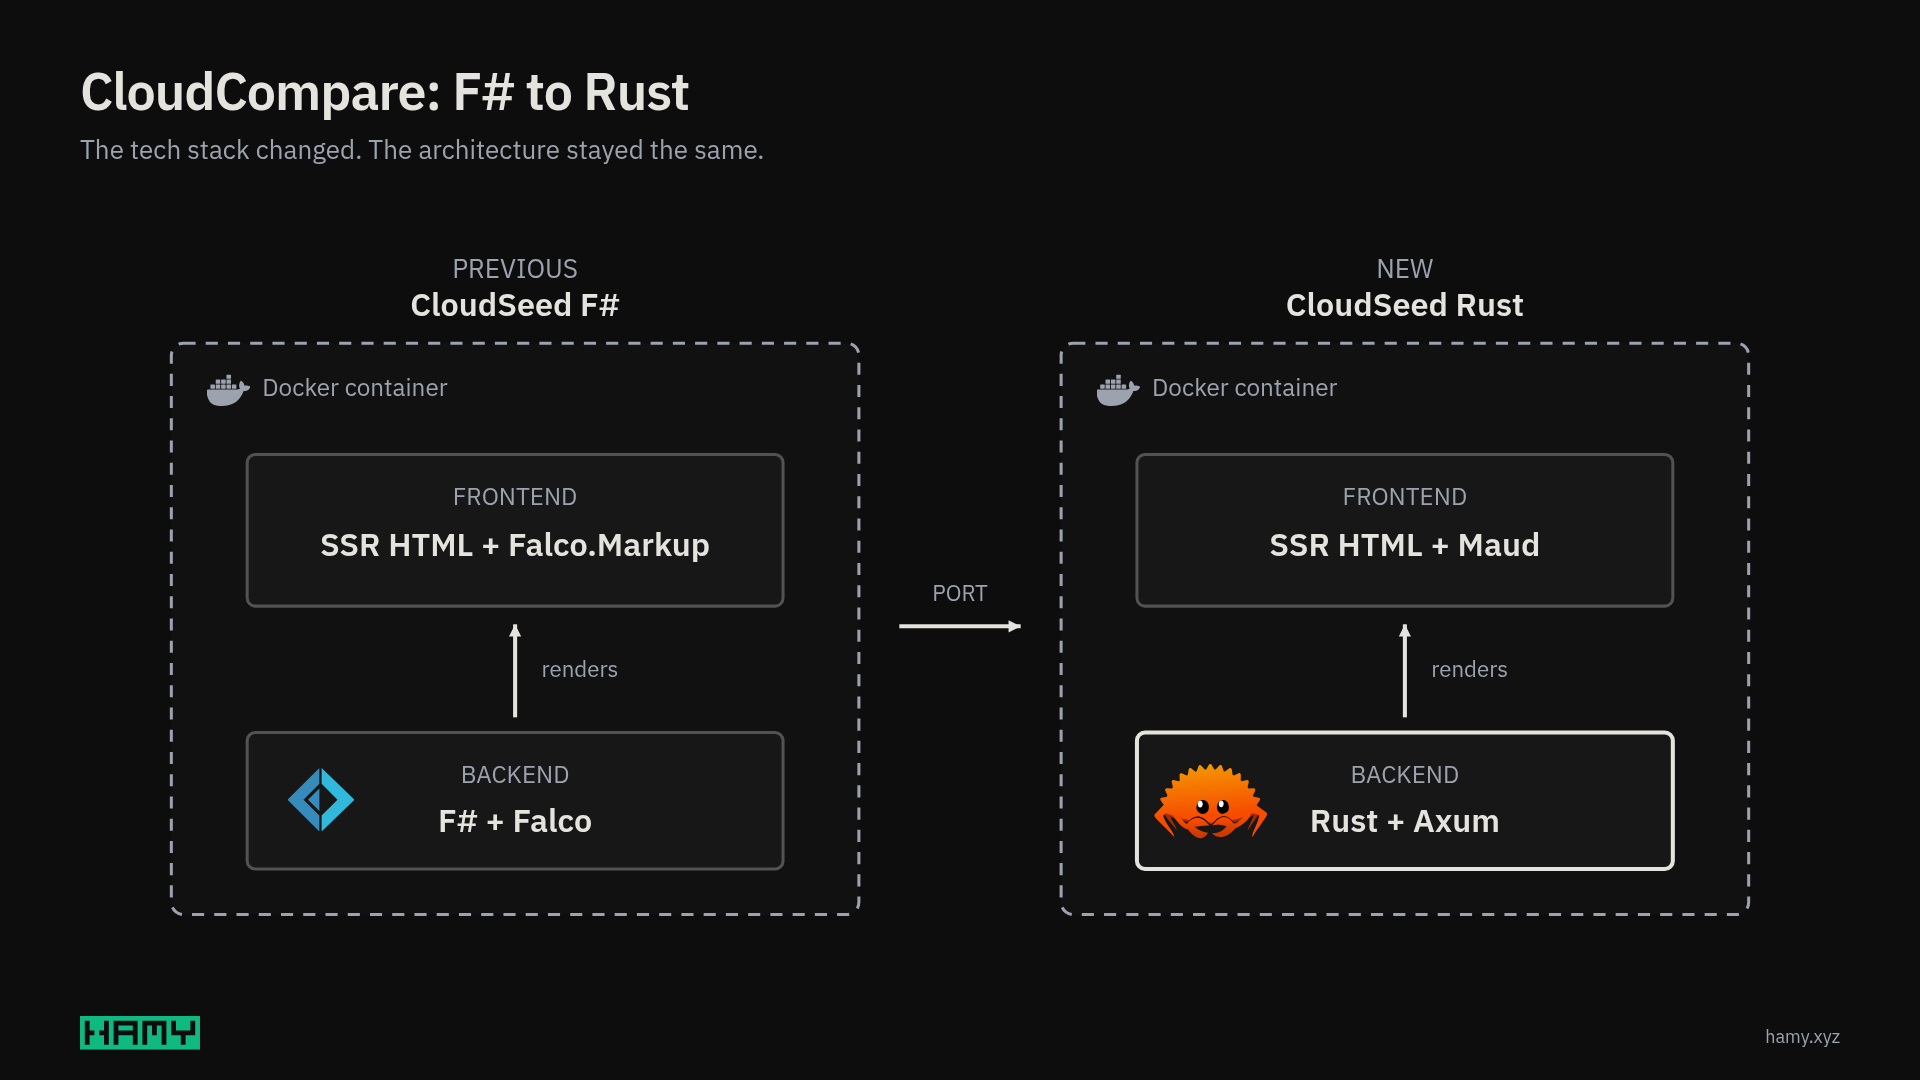The image size is (1920, 1080).
Task: Click 'Docker container' text in the F# box
Action: click(355, 388)
